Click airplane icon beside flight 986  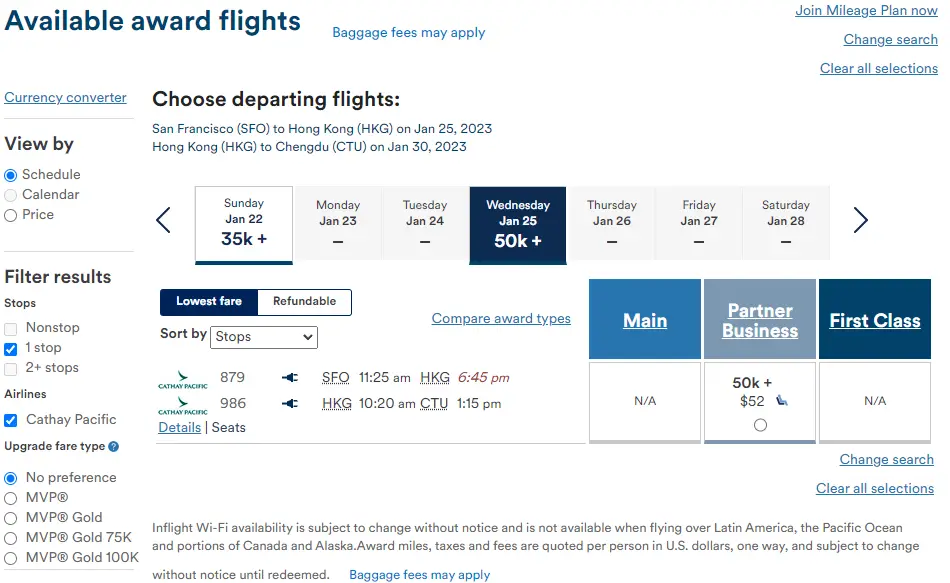291,404
